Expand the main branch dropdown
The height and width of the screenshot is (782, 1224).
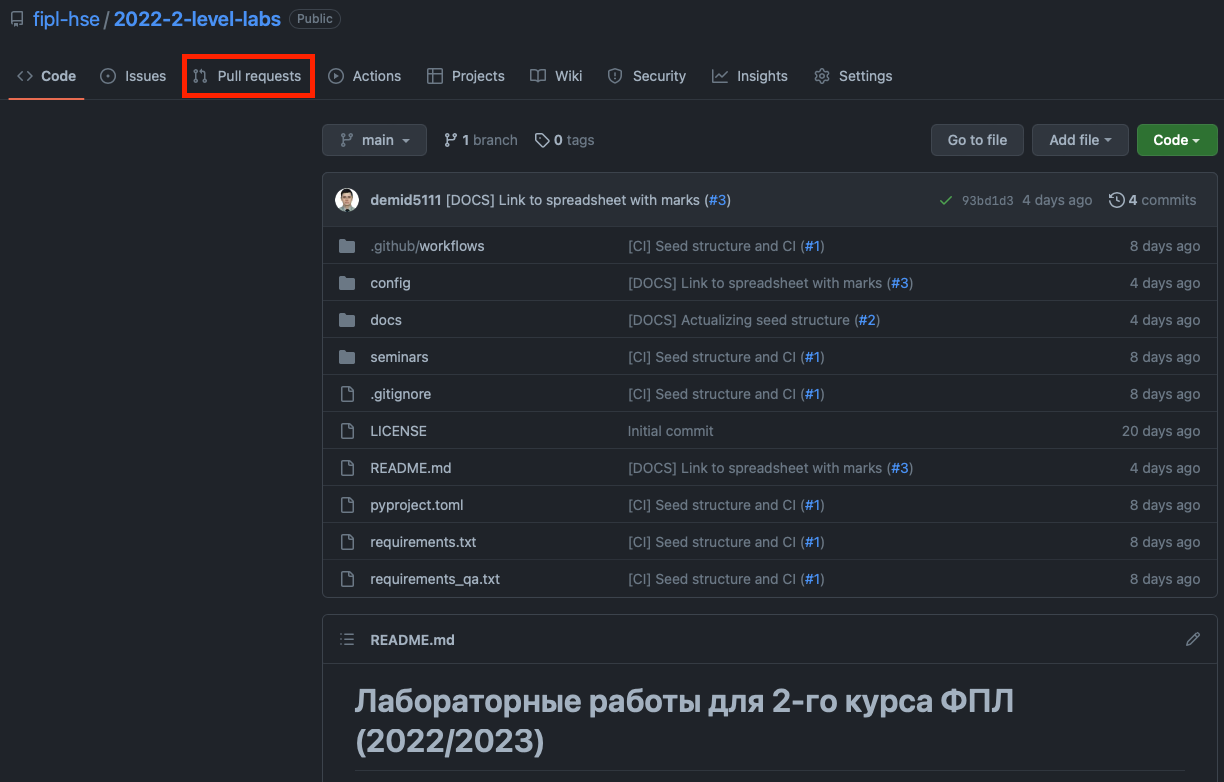(374, 140)
